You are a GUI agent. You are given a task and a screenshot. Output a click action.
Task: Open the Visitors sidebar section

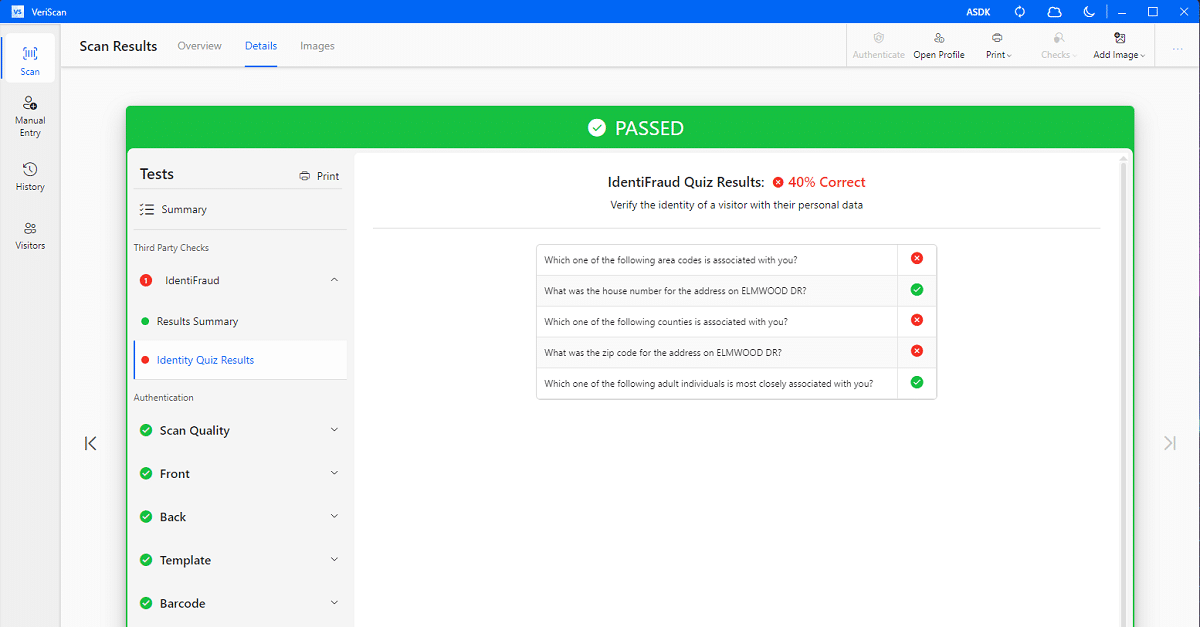tap(30, 235)
